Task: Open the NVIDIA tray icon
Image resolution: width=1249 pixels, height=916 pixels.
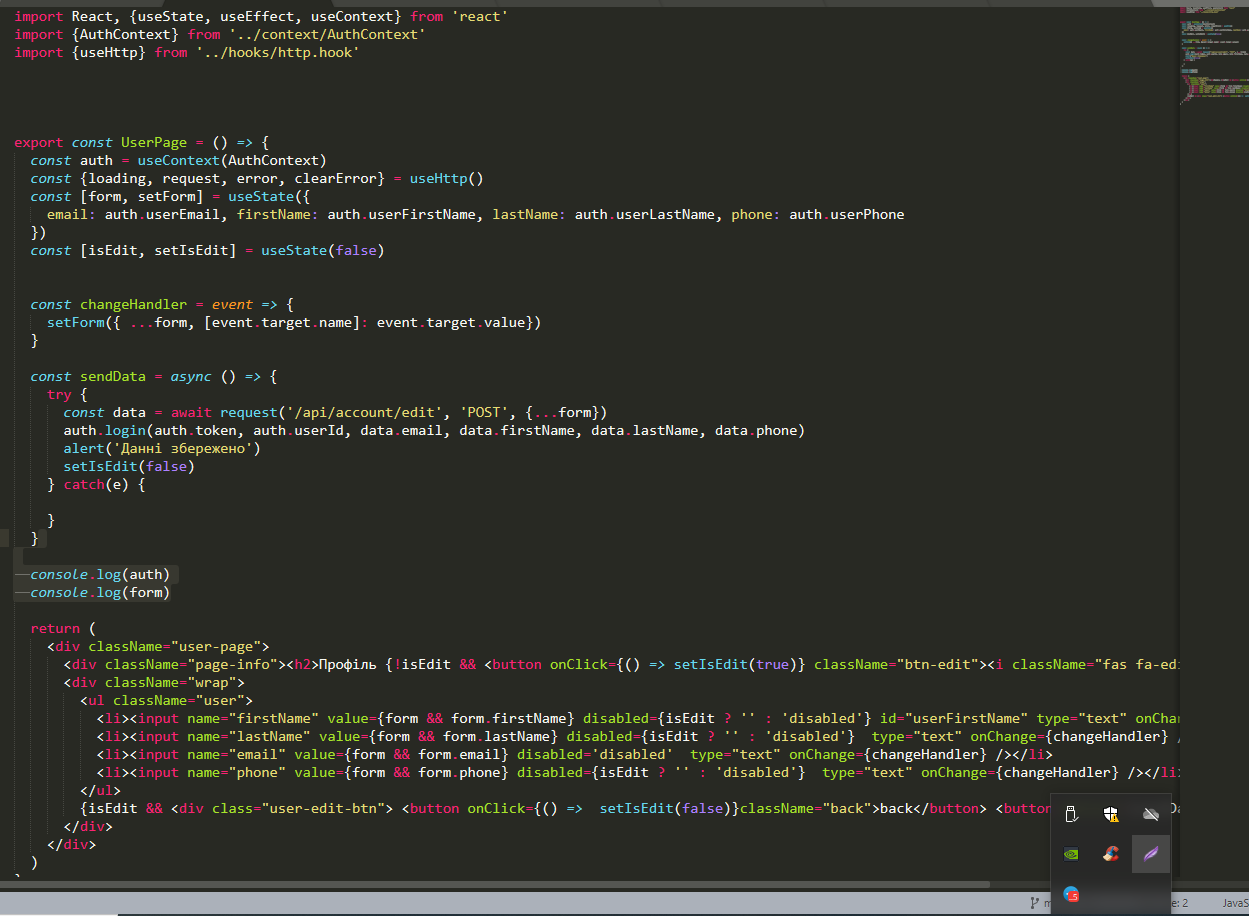Action: 1070,854
